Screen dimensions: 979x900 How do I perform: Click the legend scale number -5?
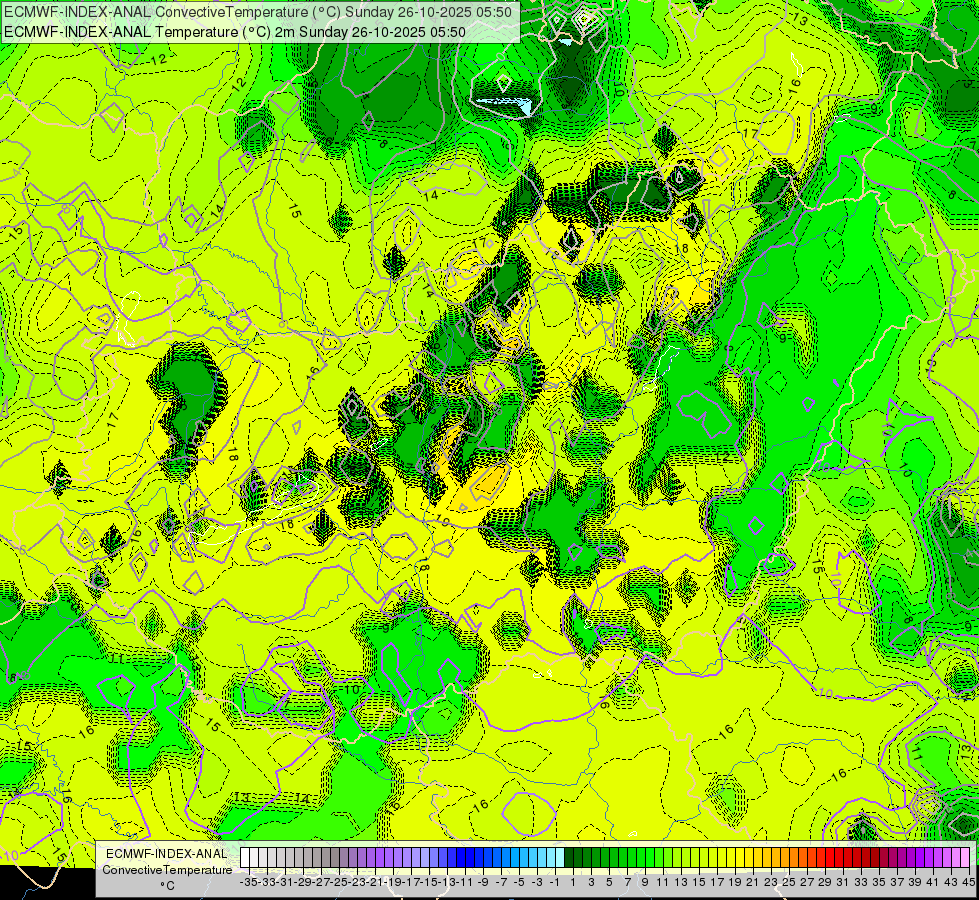[518, 882]
